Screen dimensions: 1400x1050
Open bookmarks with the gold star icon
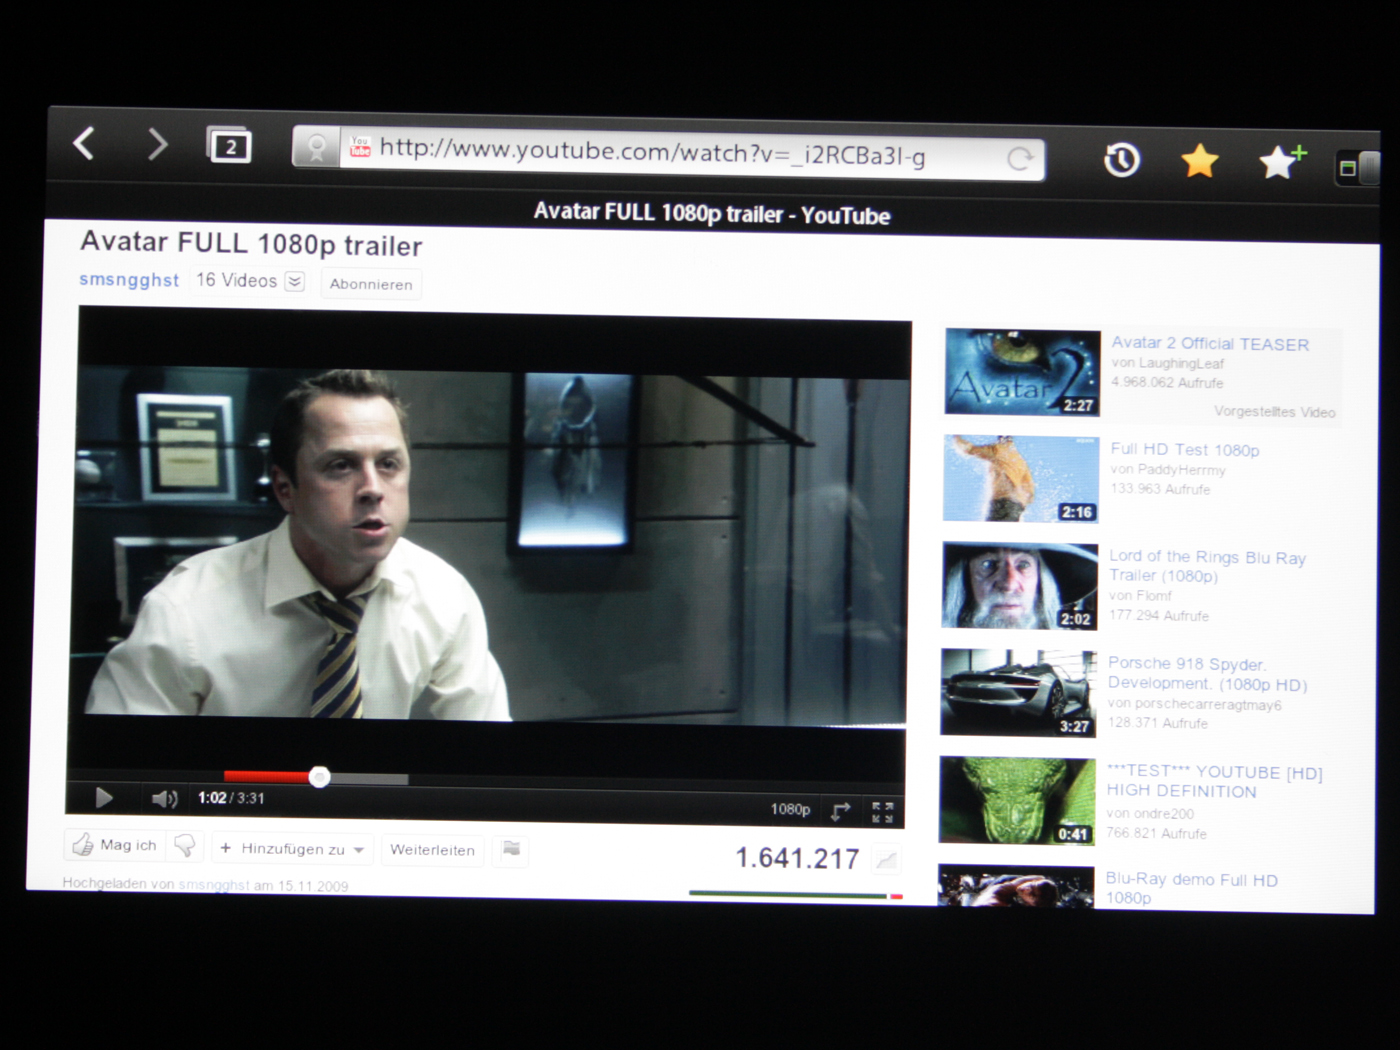(x=1199, y=161)
